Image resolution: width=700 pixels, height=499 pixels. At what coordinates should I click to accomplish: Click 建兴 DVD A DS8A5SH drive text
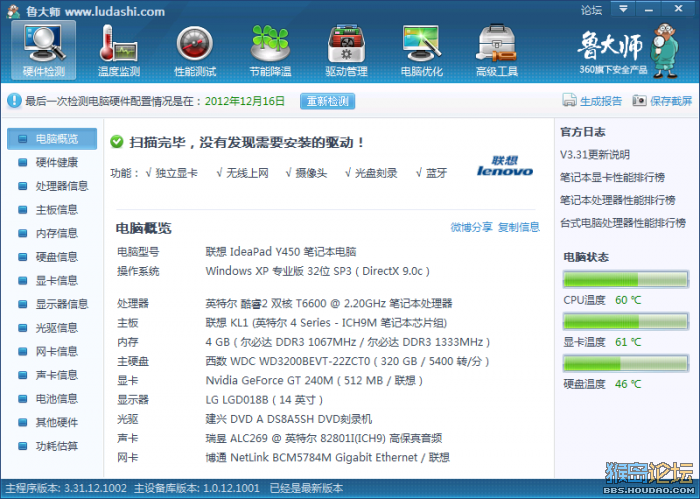tap(288, 419)
